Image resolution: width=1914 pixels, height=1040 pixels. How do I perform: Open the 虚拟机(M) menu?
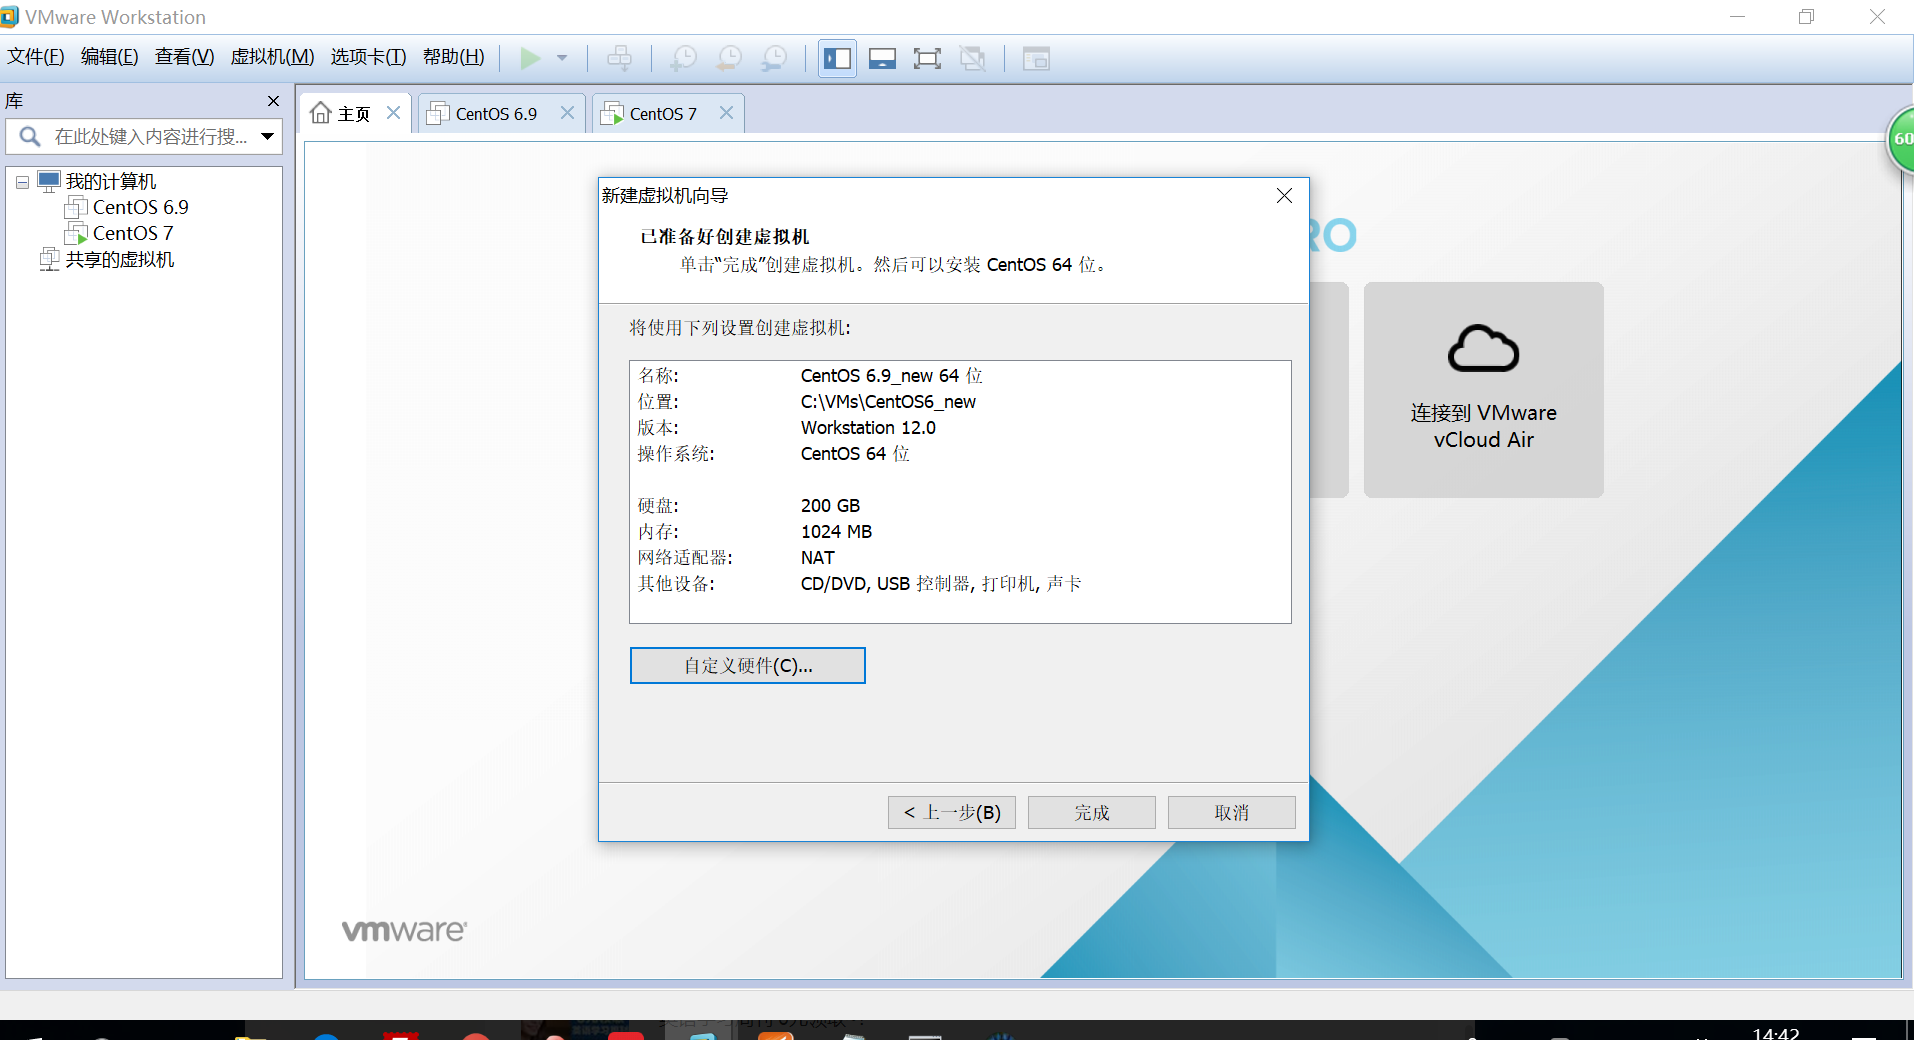tap(273, 57)
